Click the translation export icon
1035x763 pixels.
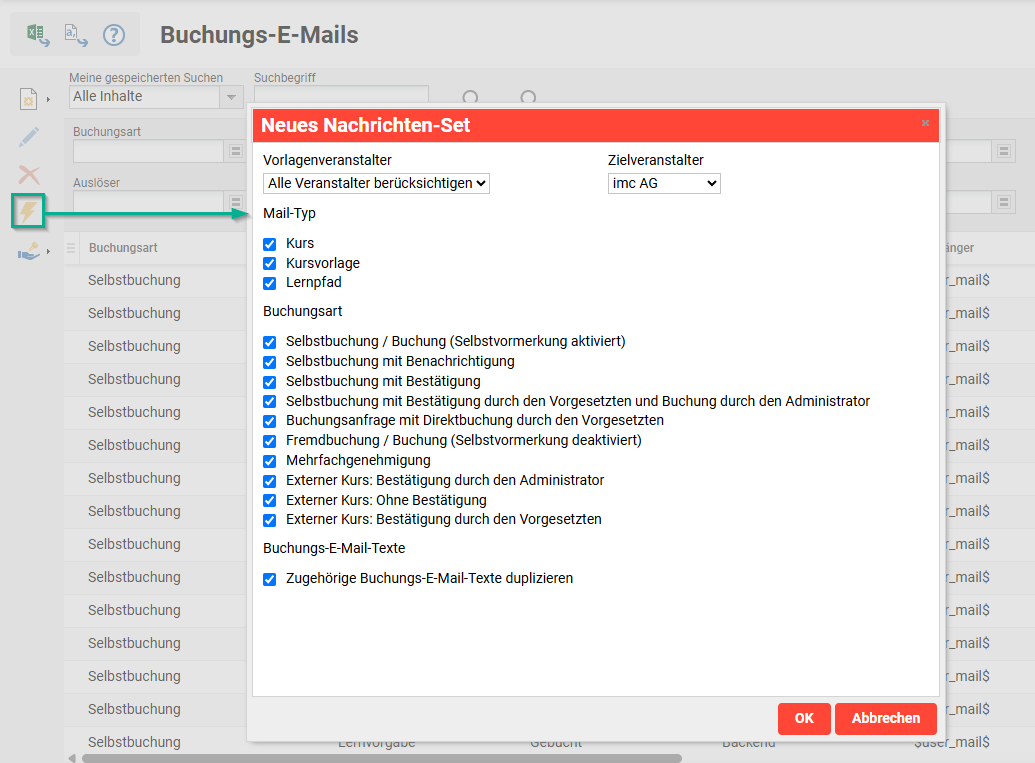(76, 35)
